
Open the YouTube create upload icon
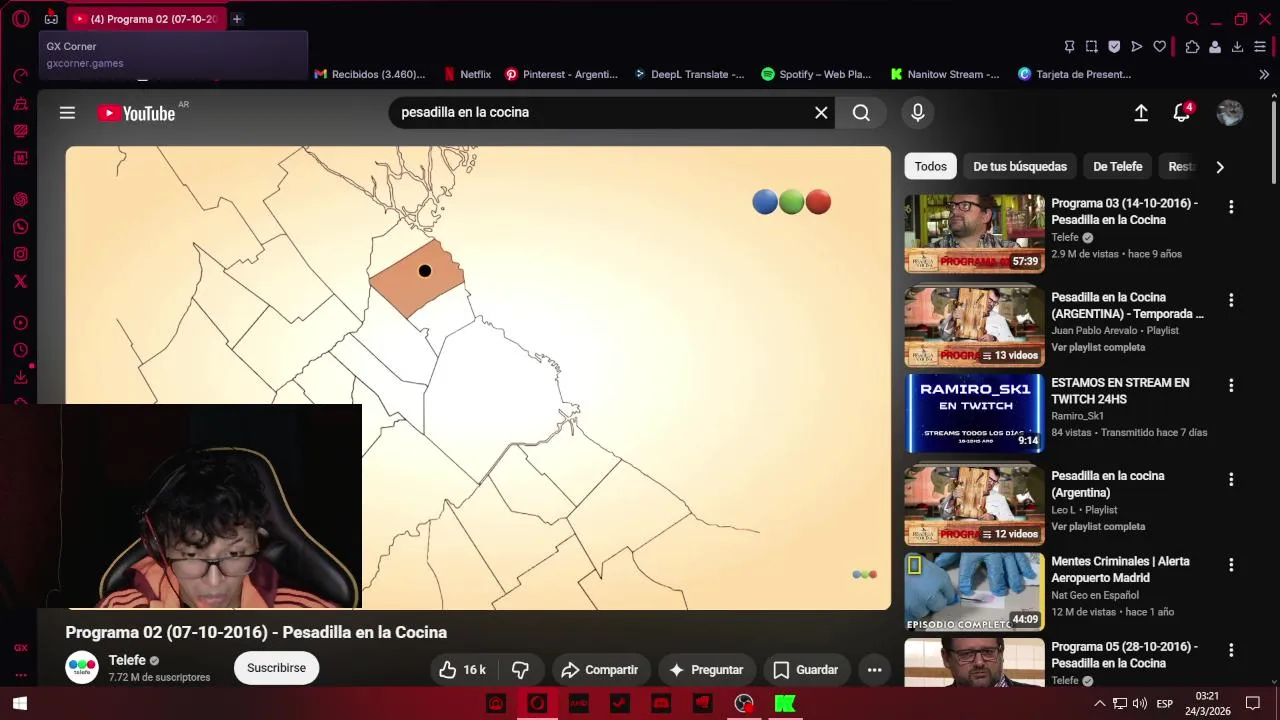[1141, 113]
